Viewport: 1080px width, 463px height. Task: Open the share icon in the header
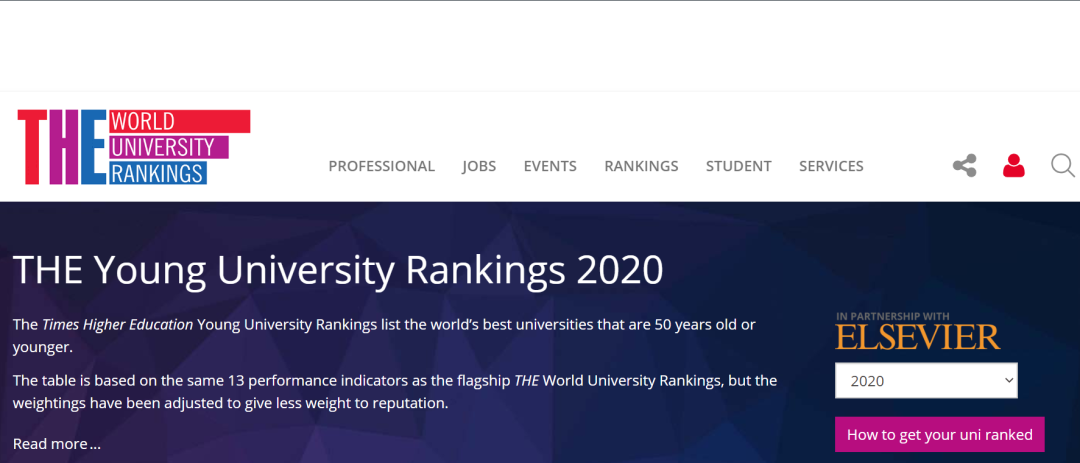964,166
